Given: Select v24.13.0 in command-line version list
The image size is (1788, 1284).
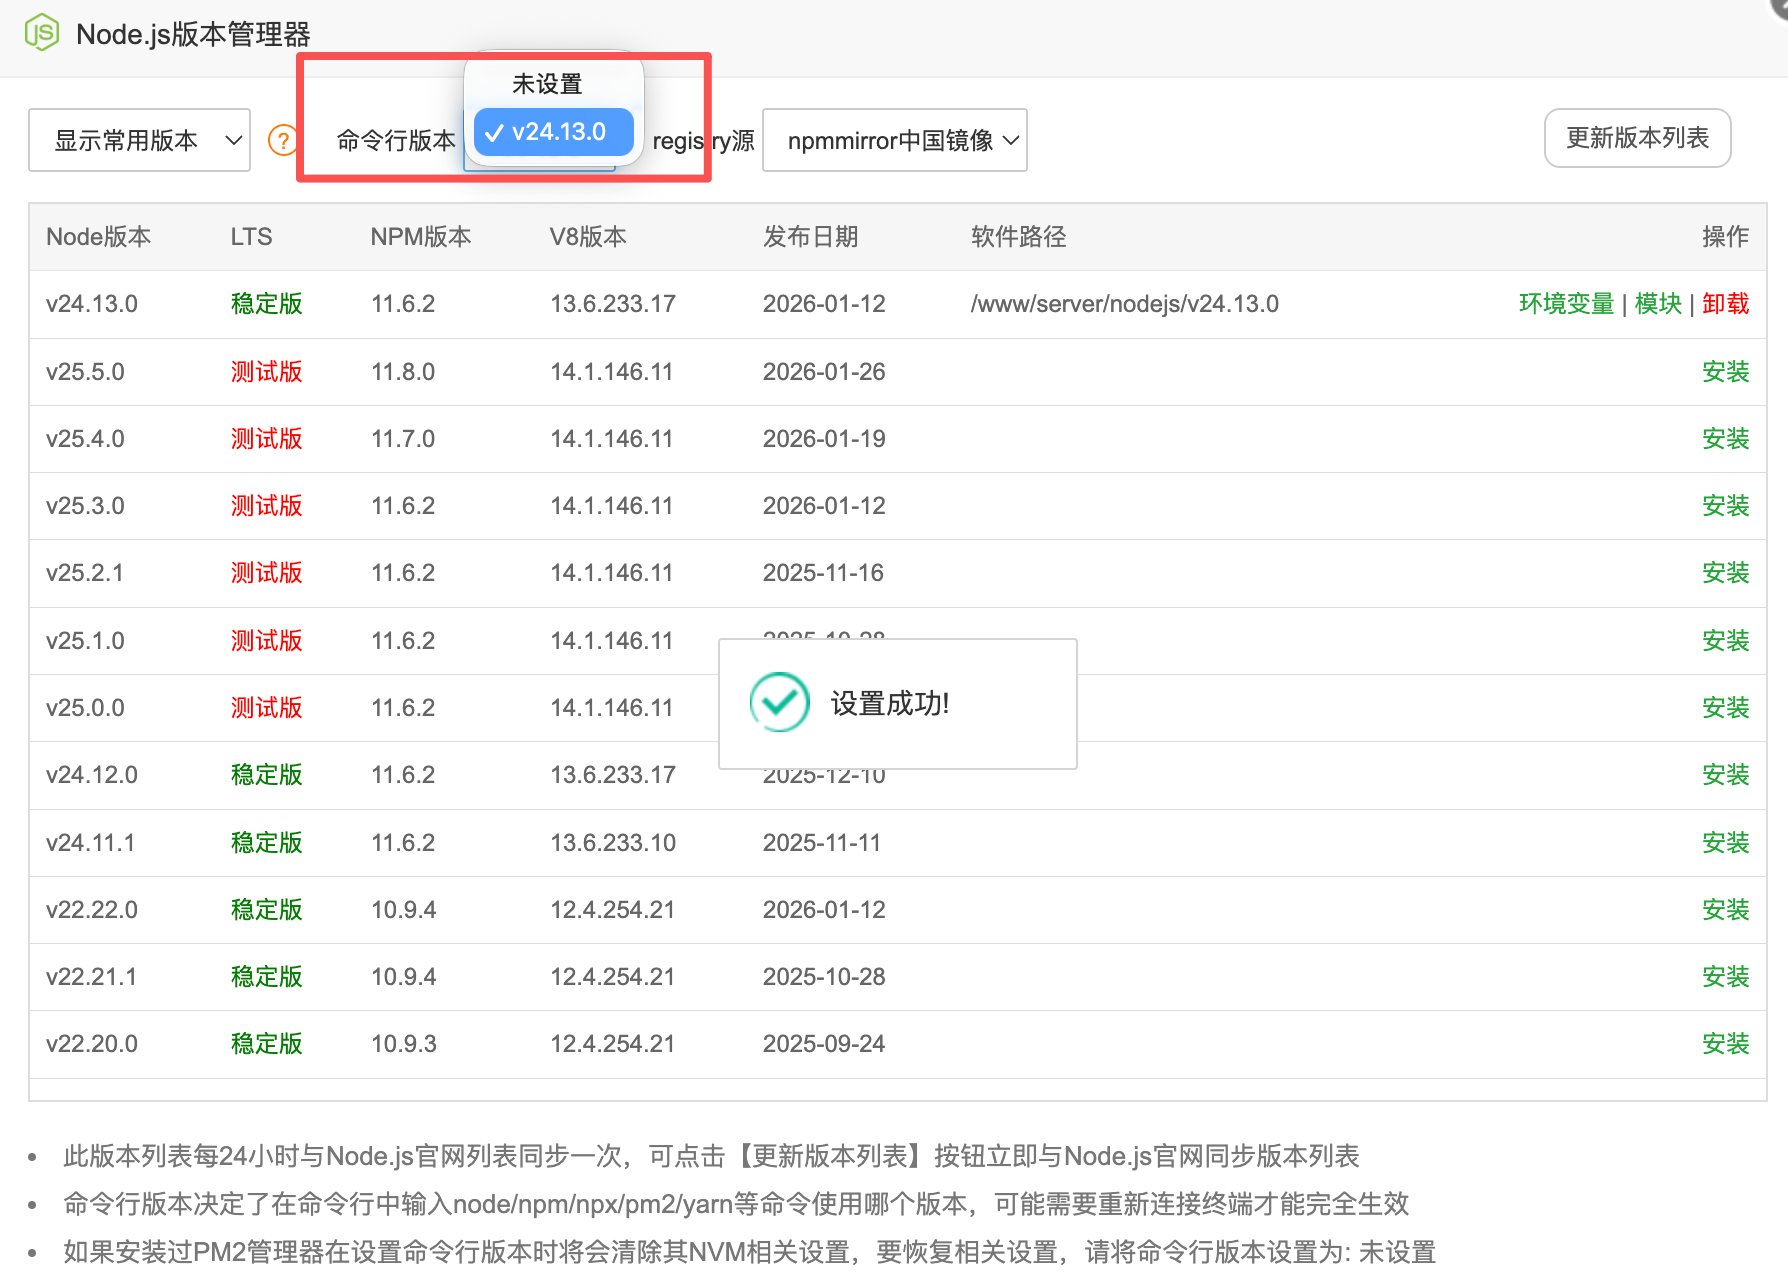Looking at the screenshot, I should tap(554, 132).
